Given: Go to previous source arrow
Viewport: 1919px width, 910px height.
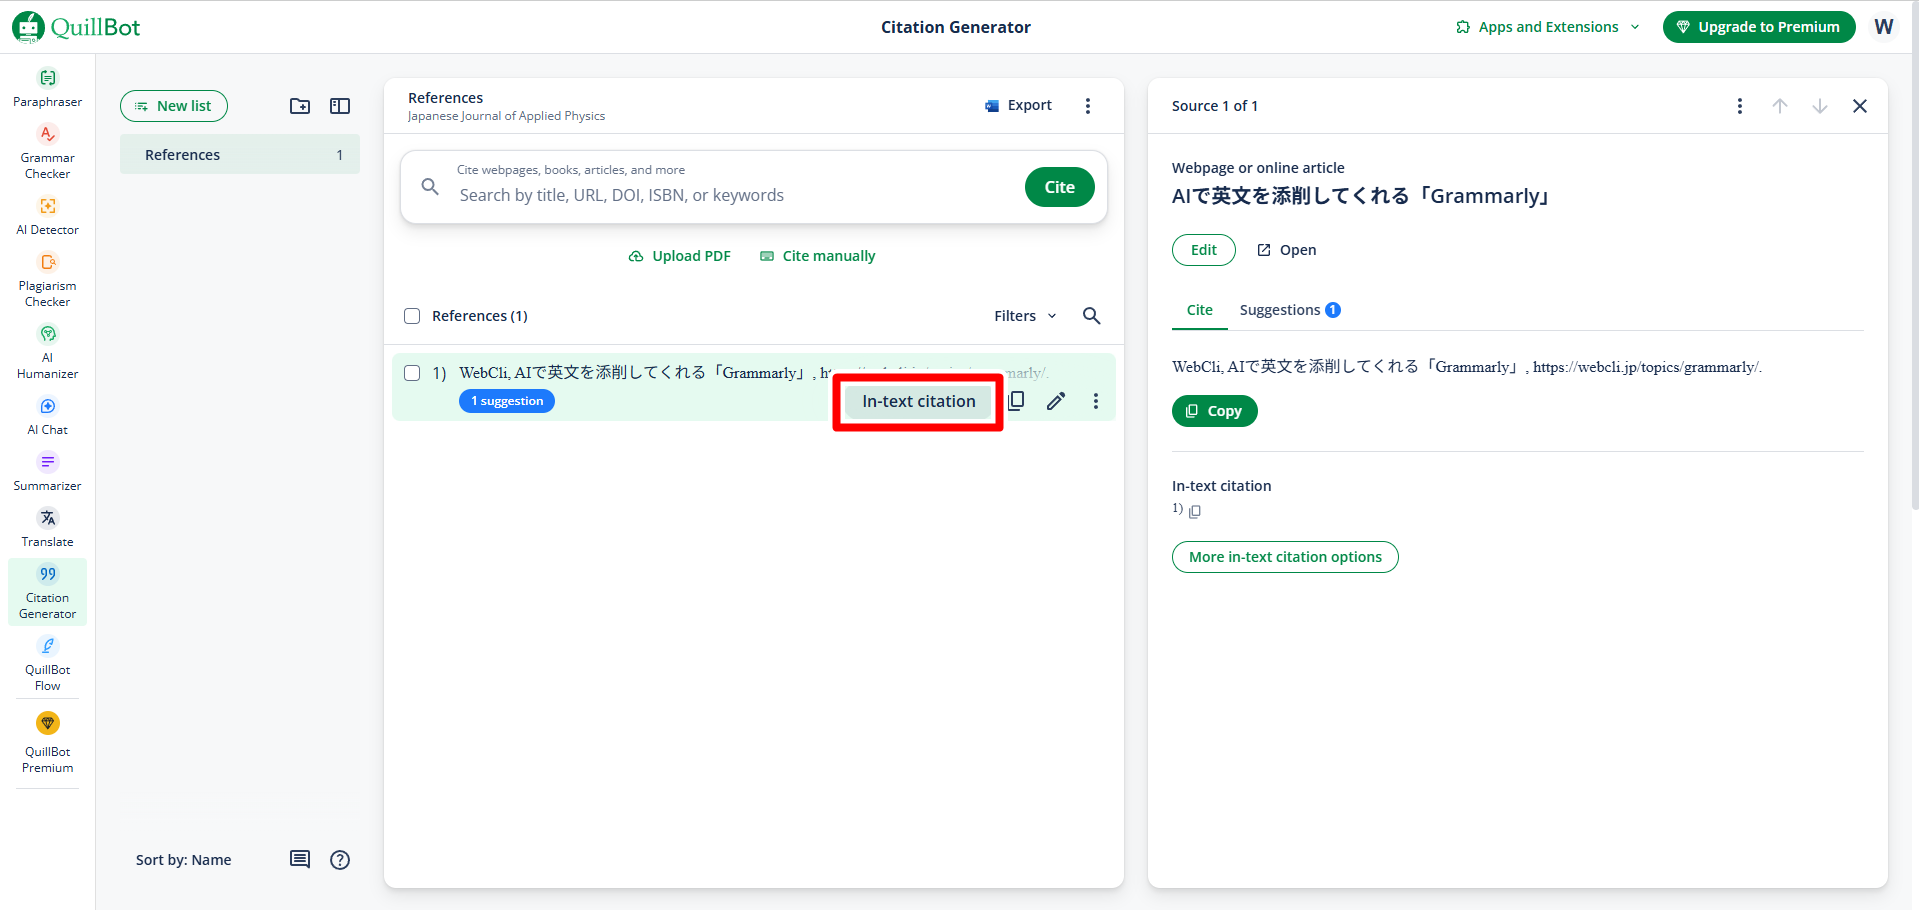Looking at the screenshot, I should tap(1780, 106).
